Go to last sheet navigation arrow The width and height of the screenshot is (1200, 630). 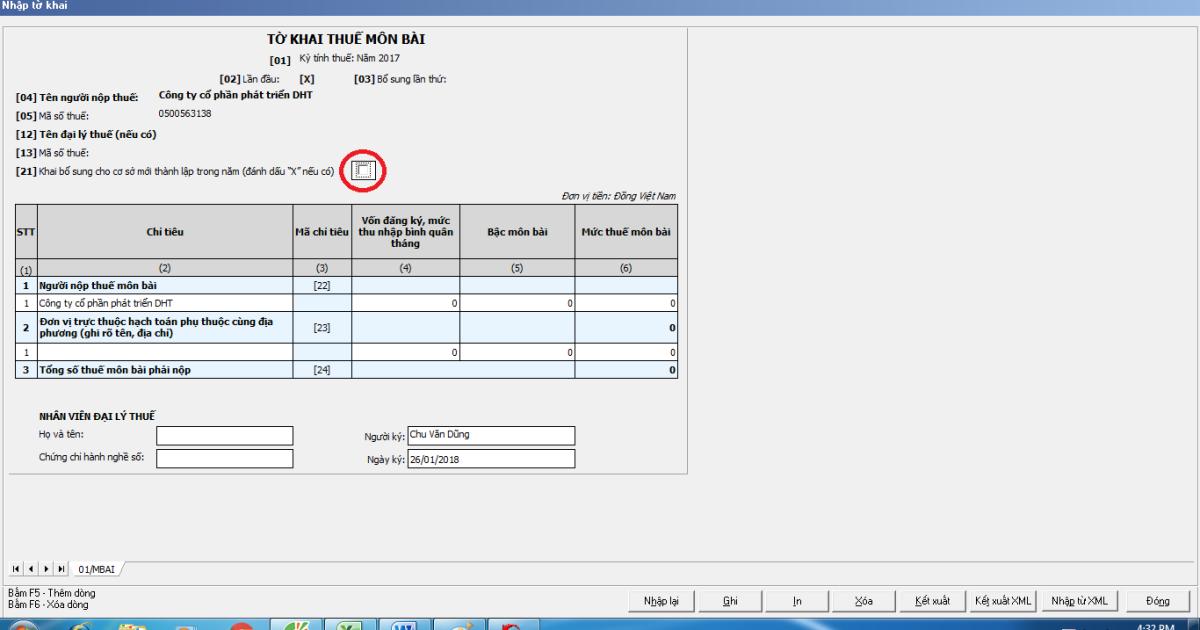63,569
